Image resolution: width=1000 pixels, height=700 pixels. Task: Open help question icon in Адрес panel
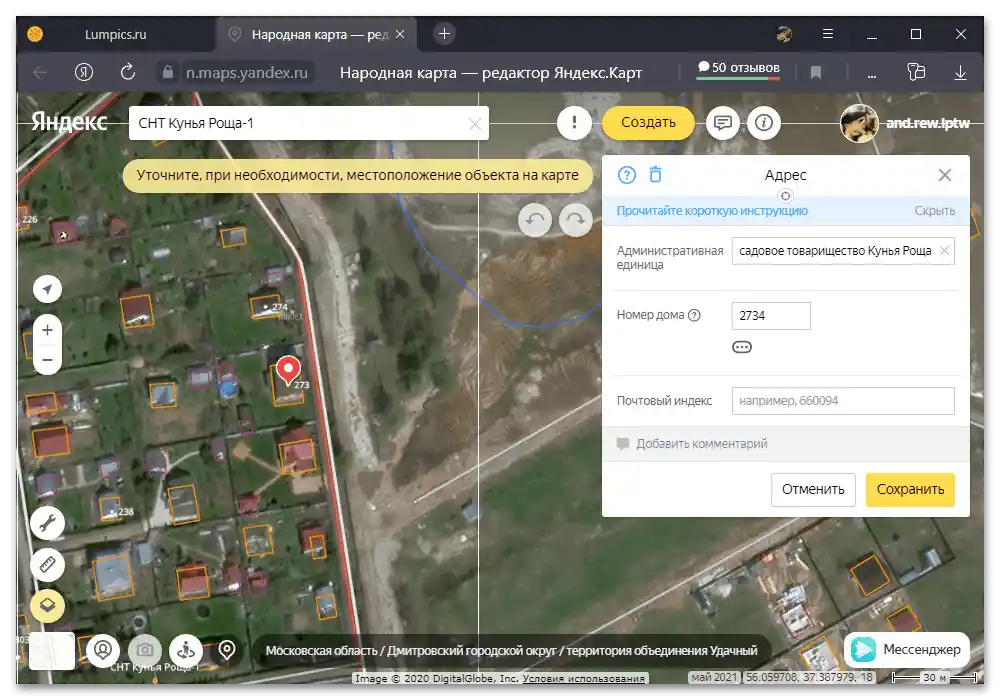click(627, 175)
